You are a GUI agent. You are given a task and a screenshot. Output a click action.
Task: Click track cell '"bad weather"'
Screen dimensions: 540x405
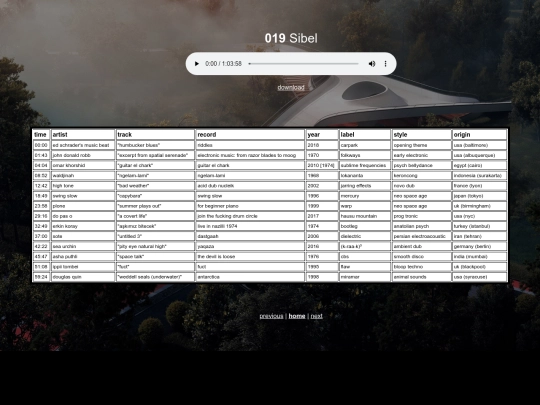(155, 186)
